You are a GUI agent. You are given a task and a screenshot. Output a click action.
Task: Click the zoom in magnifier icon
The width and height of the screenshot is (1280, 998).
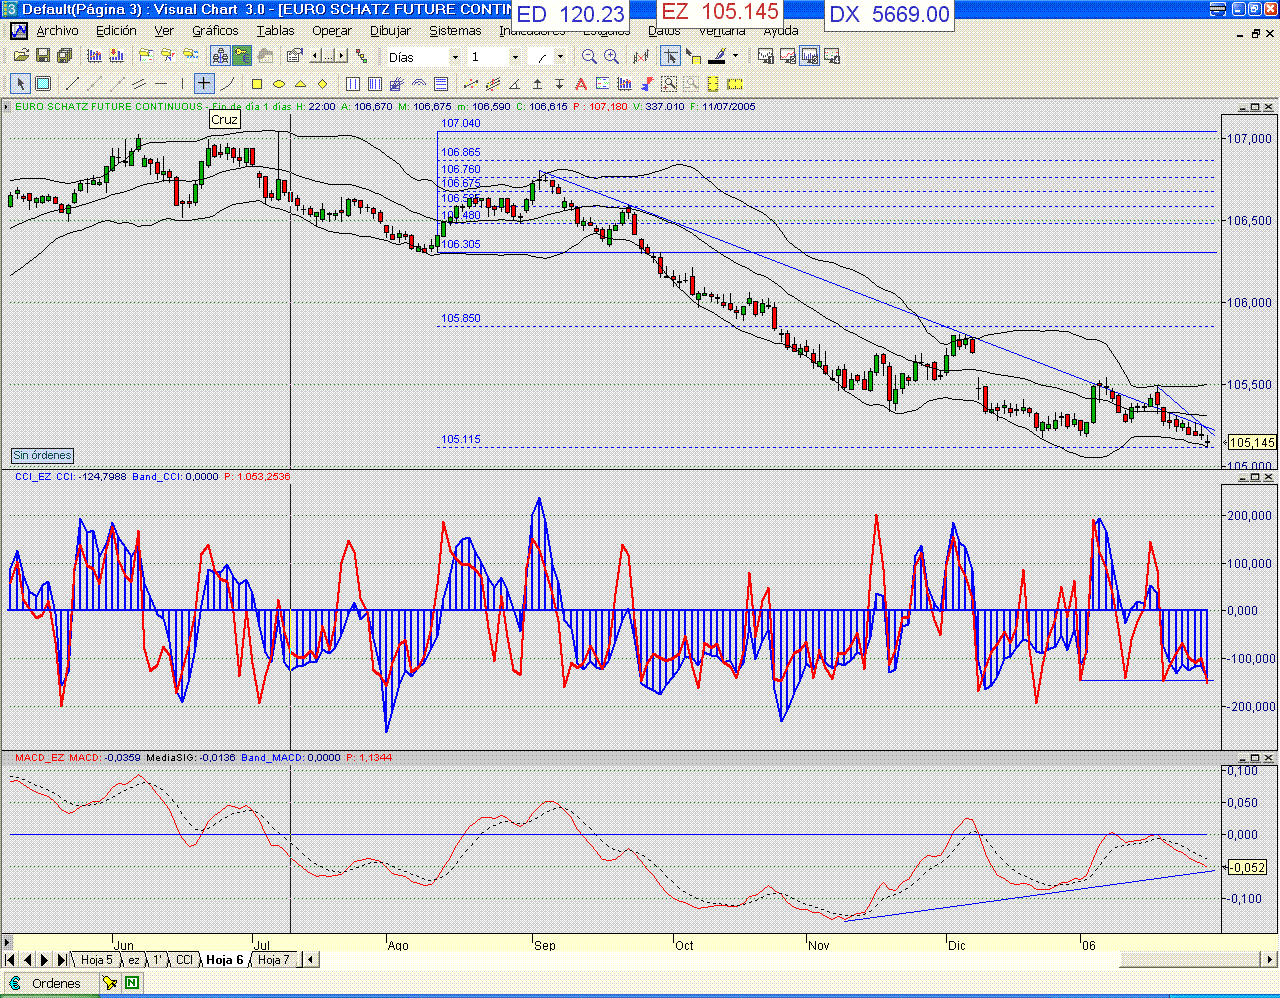[x=611, y=56]
